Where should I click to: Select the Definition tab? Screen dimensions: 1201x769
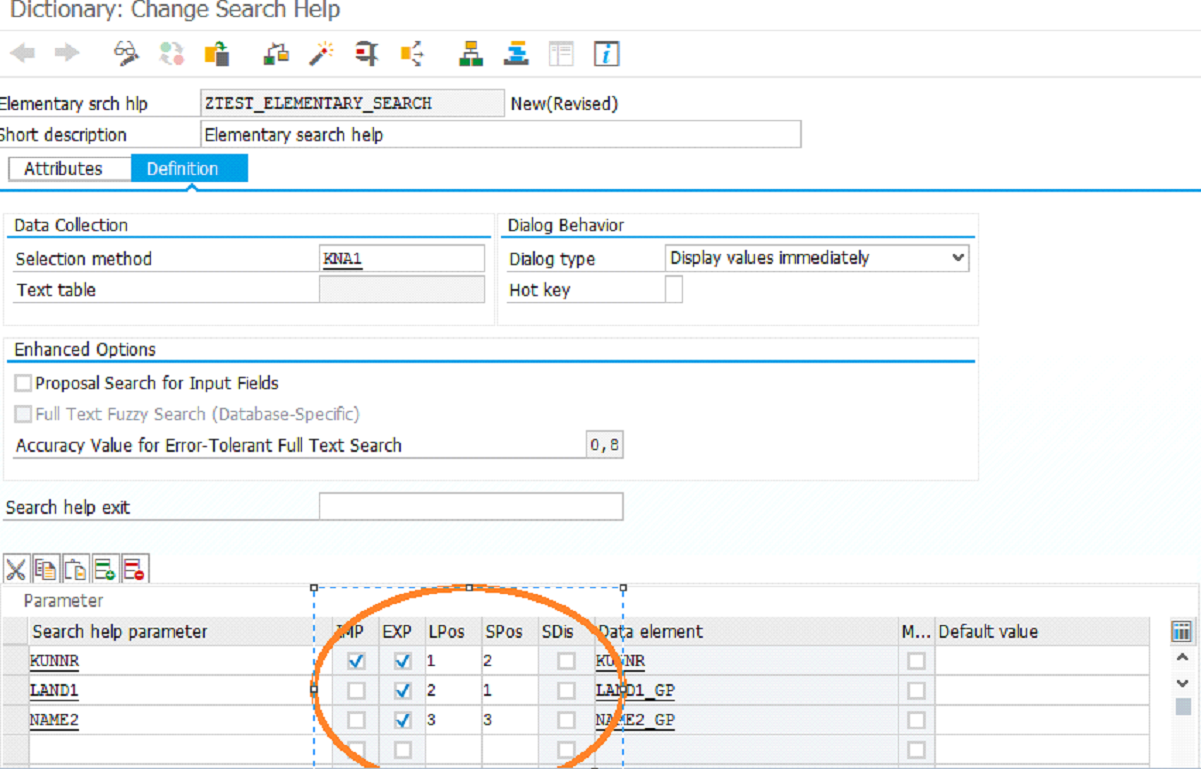pyautogui.click(x=189, y=168)
